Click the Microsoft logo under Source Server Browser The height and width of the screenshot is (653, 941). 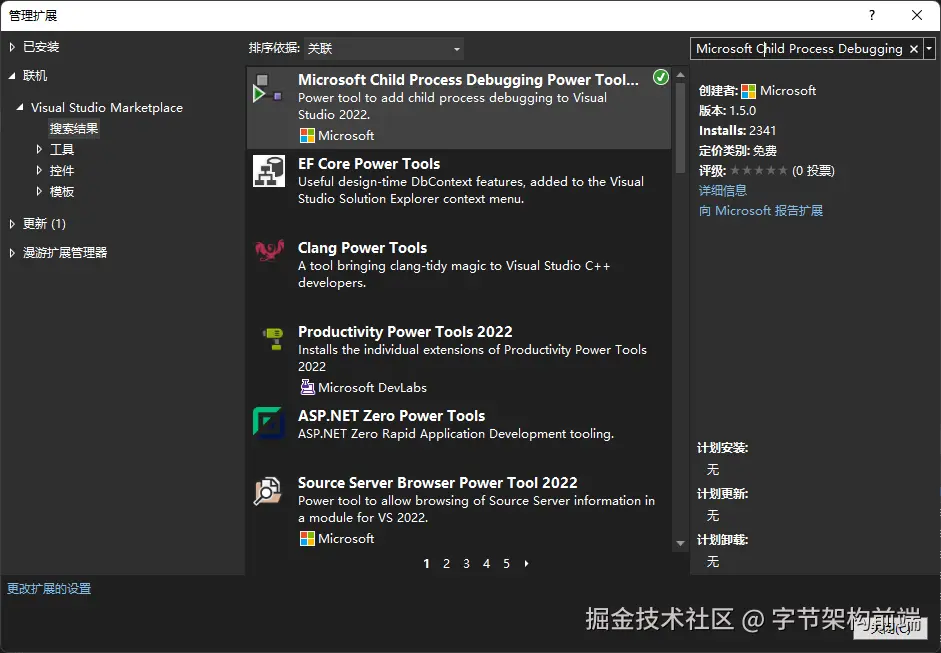click(x=307, y=539)
